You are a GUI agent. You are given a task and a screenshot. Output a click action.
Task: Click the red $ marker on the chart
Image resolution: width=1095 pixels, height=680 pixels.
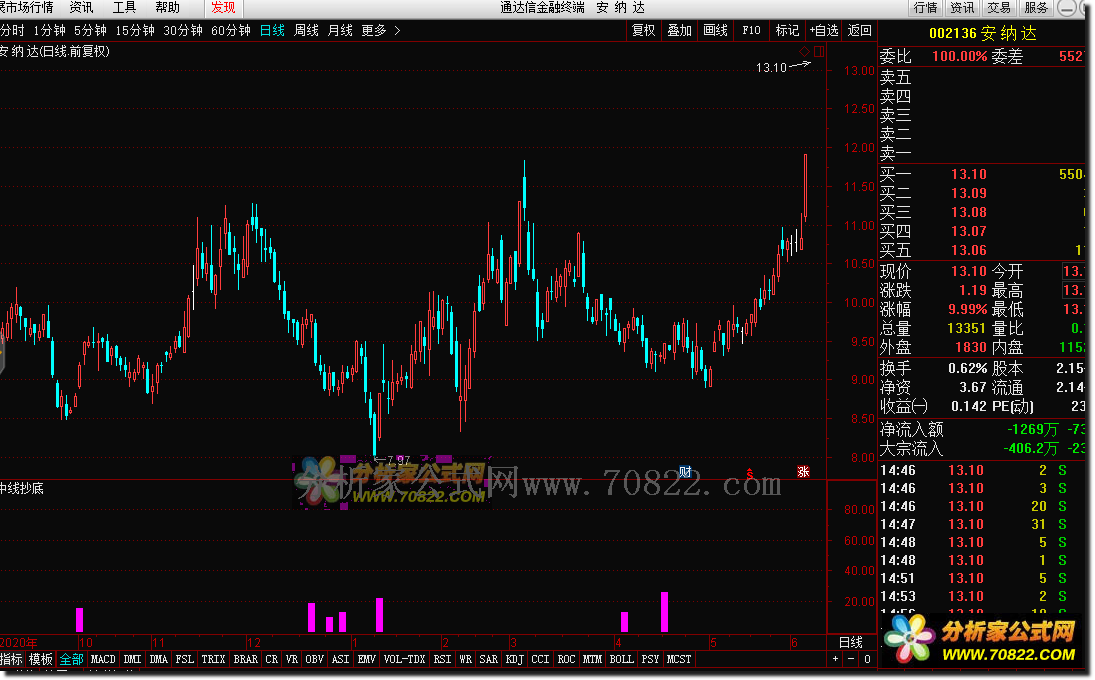click(x=749, y=473)
